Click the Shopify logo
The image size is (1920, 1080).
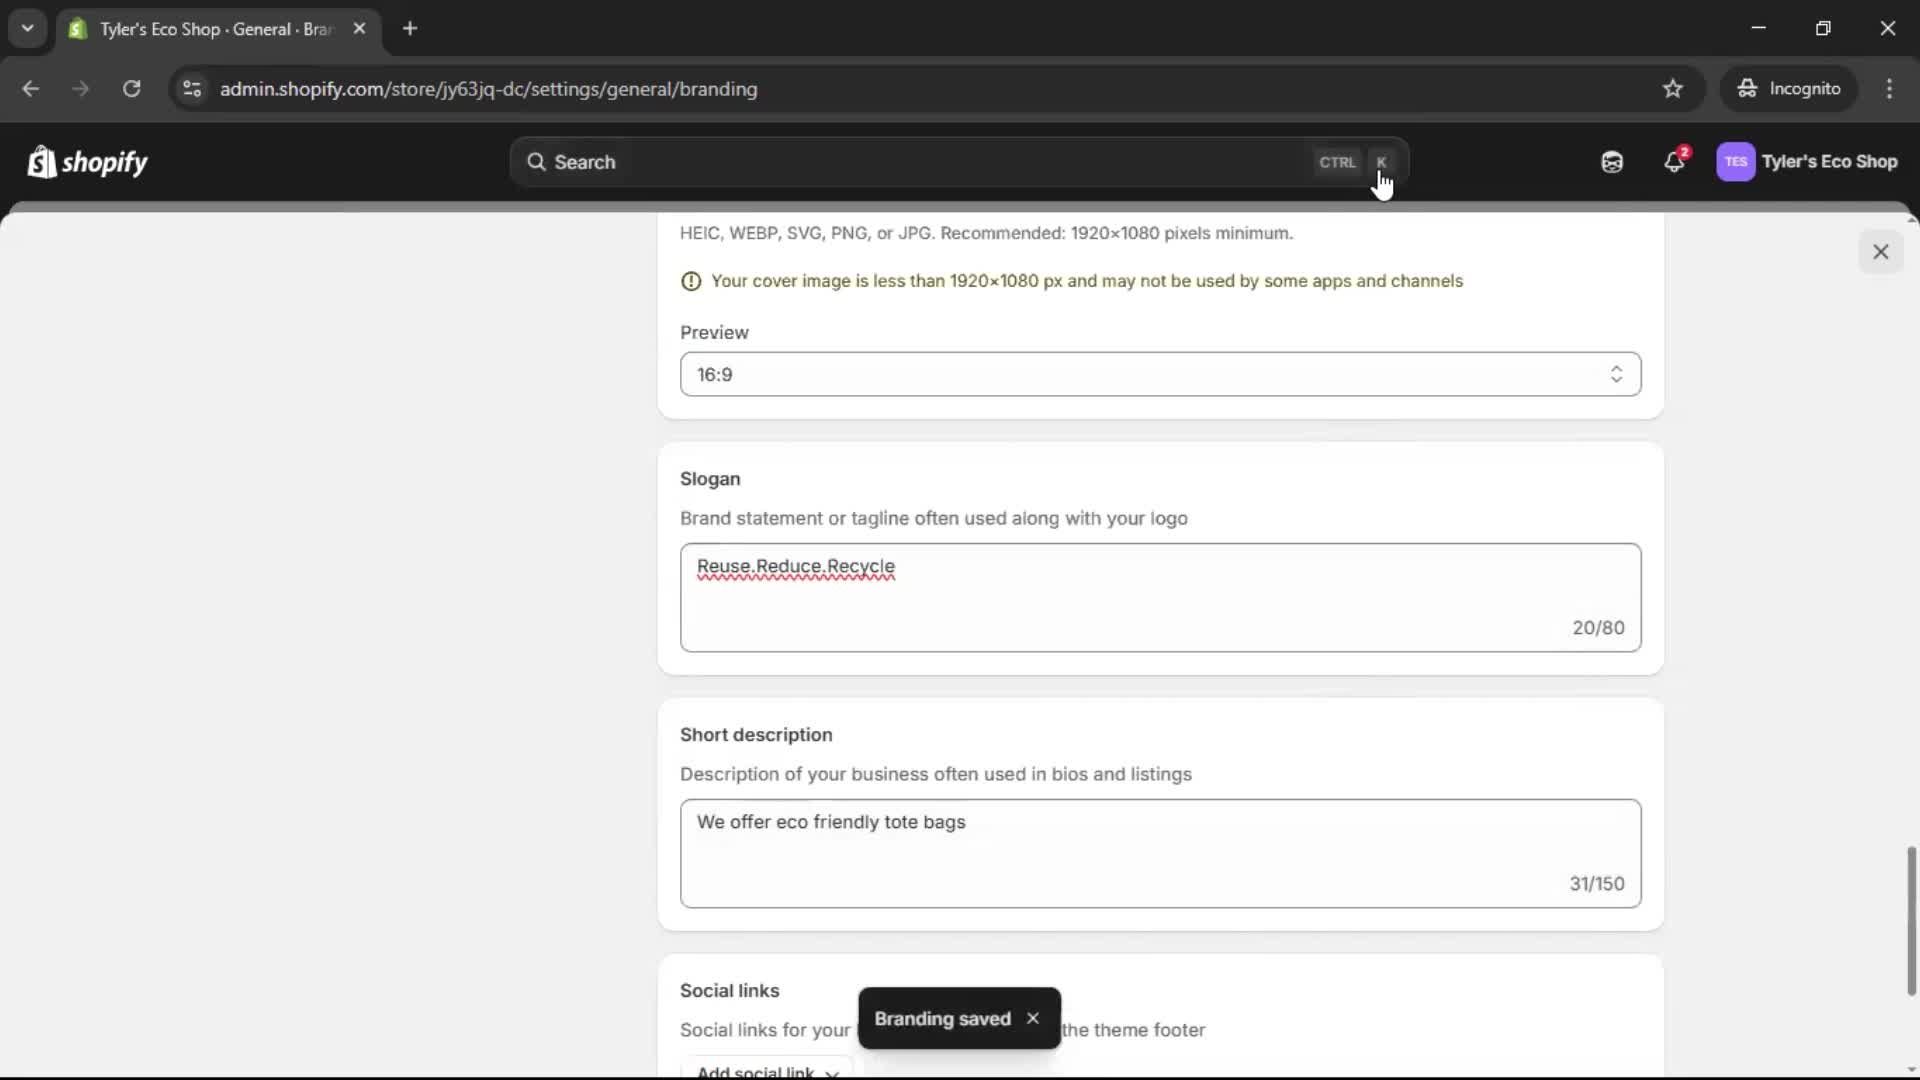coord(87,162)
